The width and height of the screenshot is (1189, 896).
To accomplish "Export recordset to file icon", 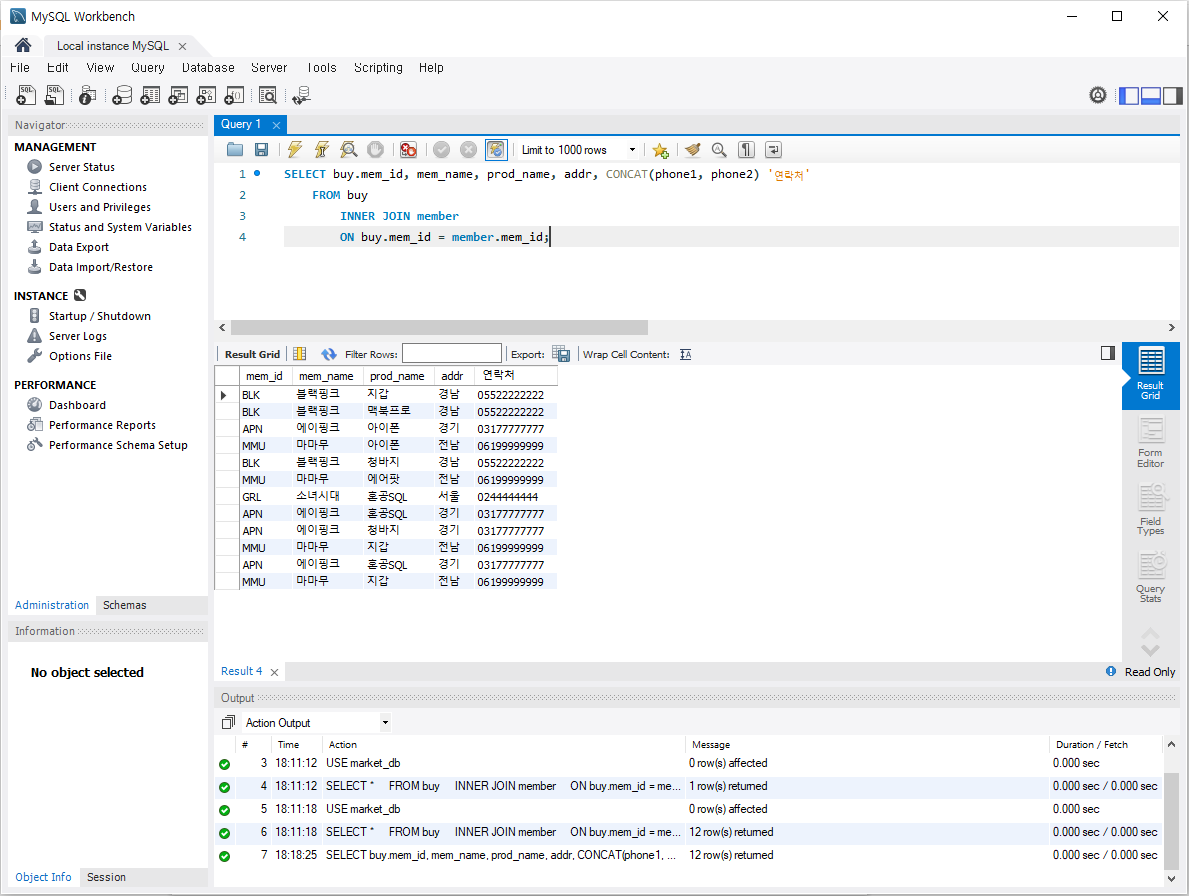I will pos(561,354).
